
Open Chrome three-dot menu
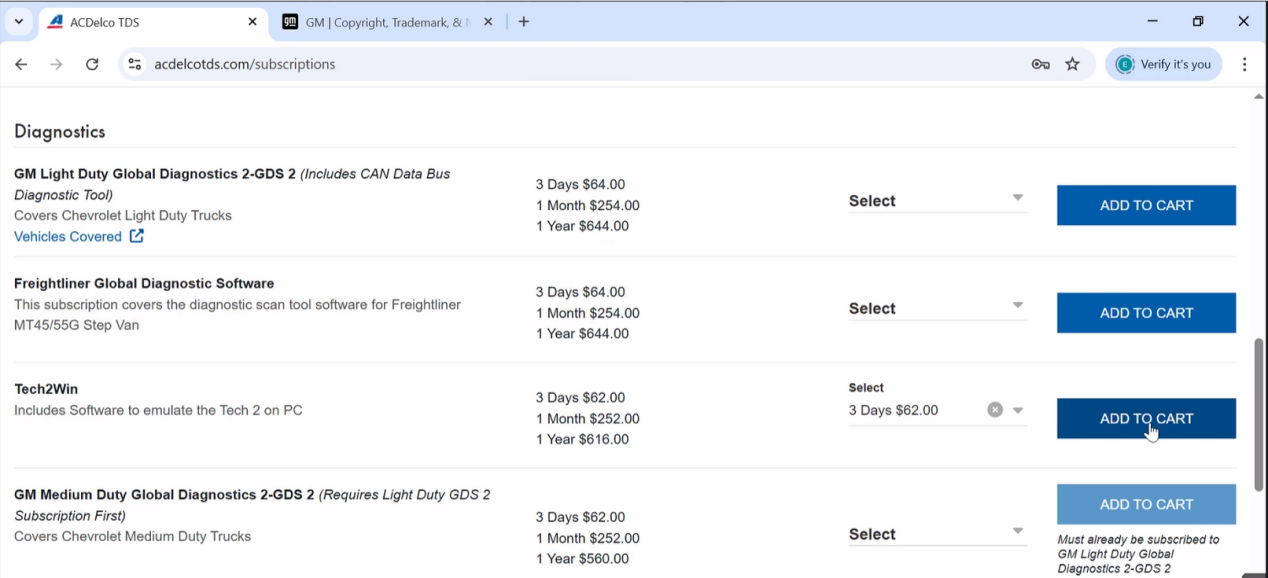click(x=1244, y=64)
